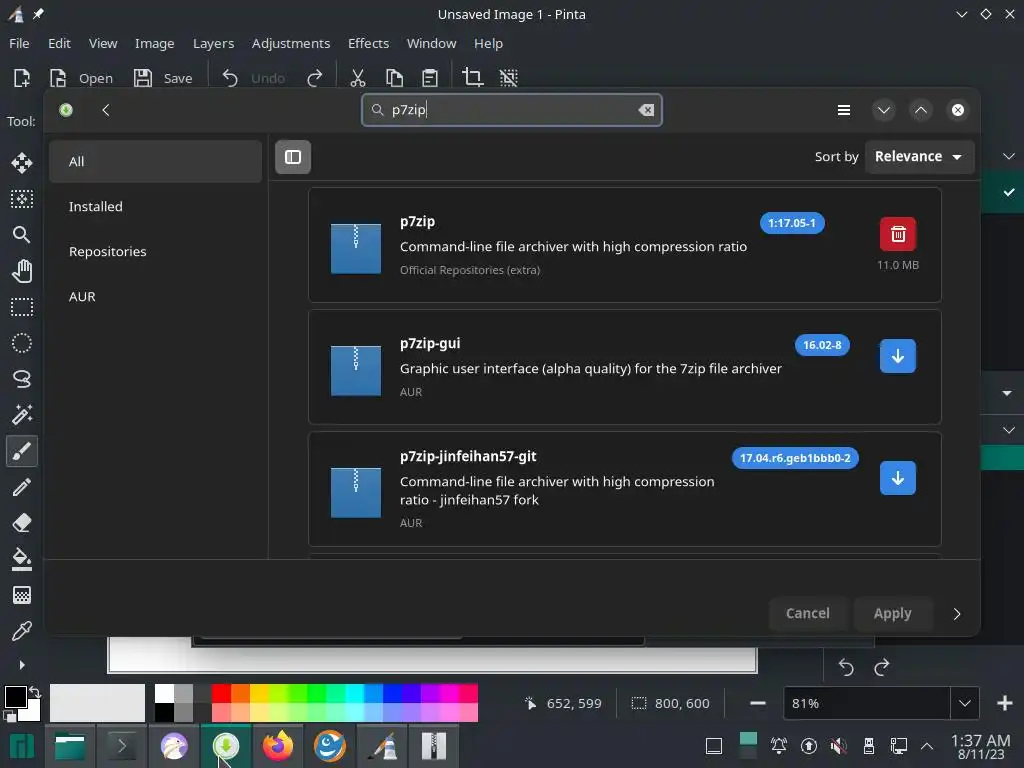Click the zoom in plus button
The image size is (1024, 768).
[x=1004, y=703]
